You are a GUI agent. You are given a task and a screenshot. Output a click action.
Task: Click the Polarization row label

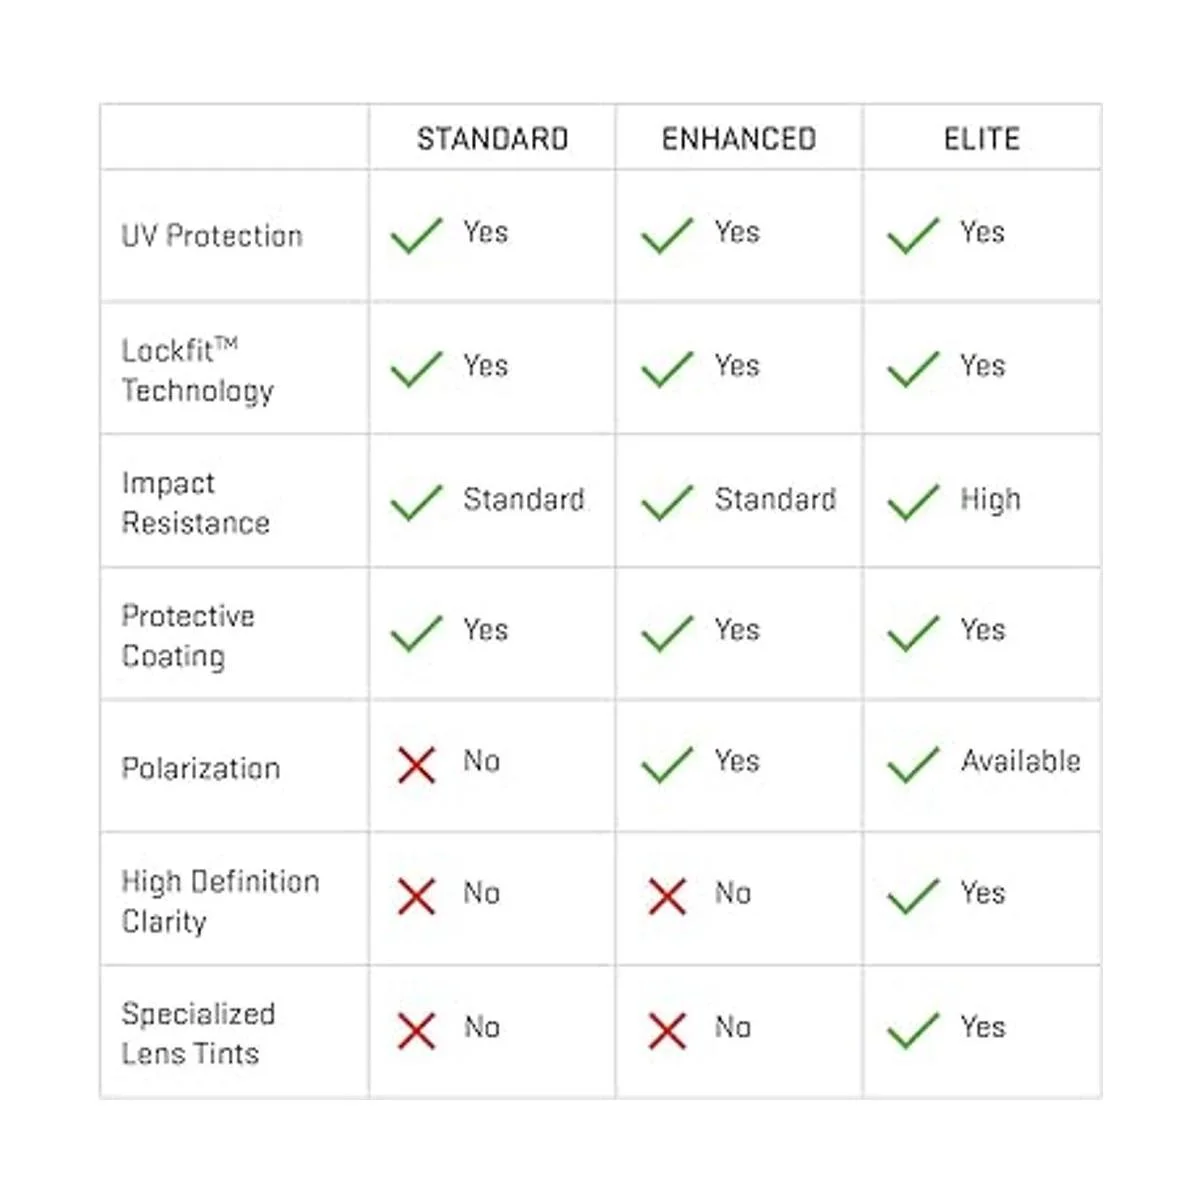click(201, 768)
